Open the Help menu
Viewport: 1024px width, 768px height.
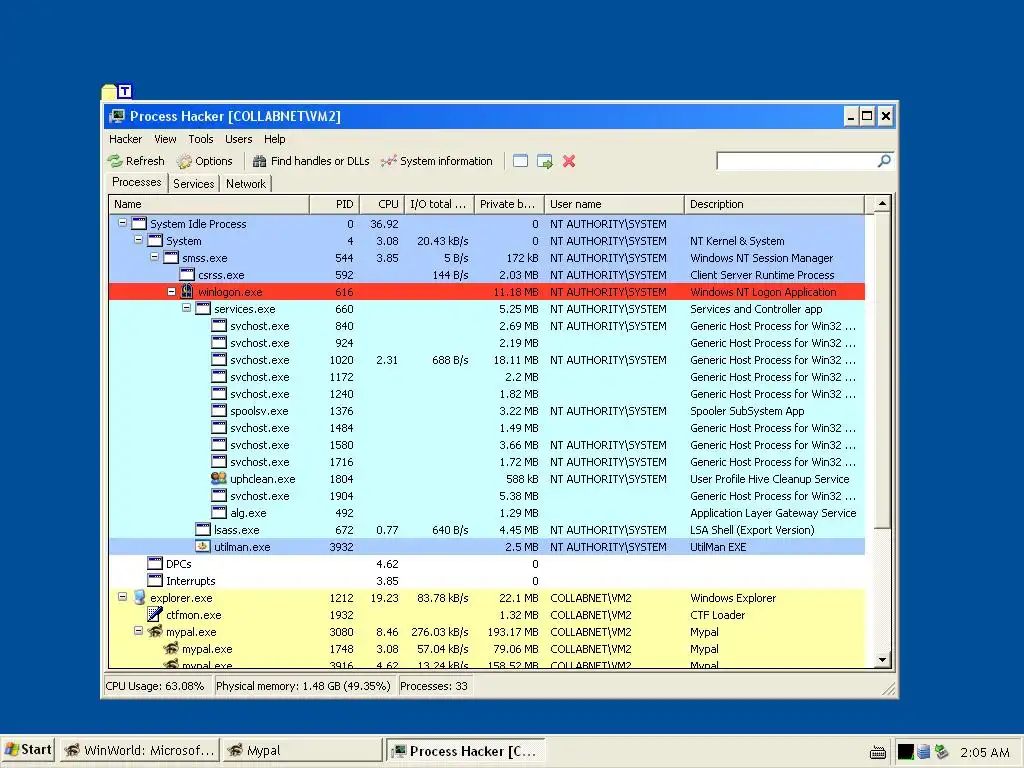tap(274, 139)
